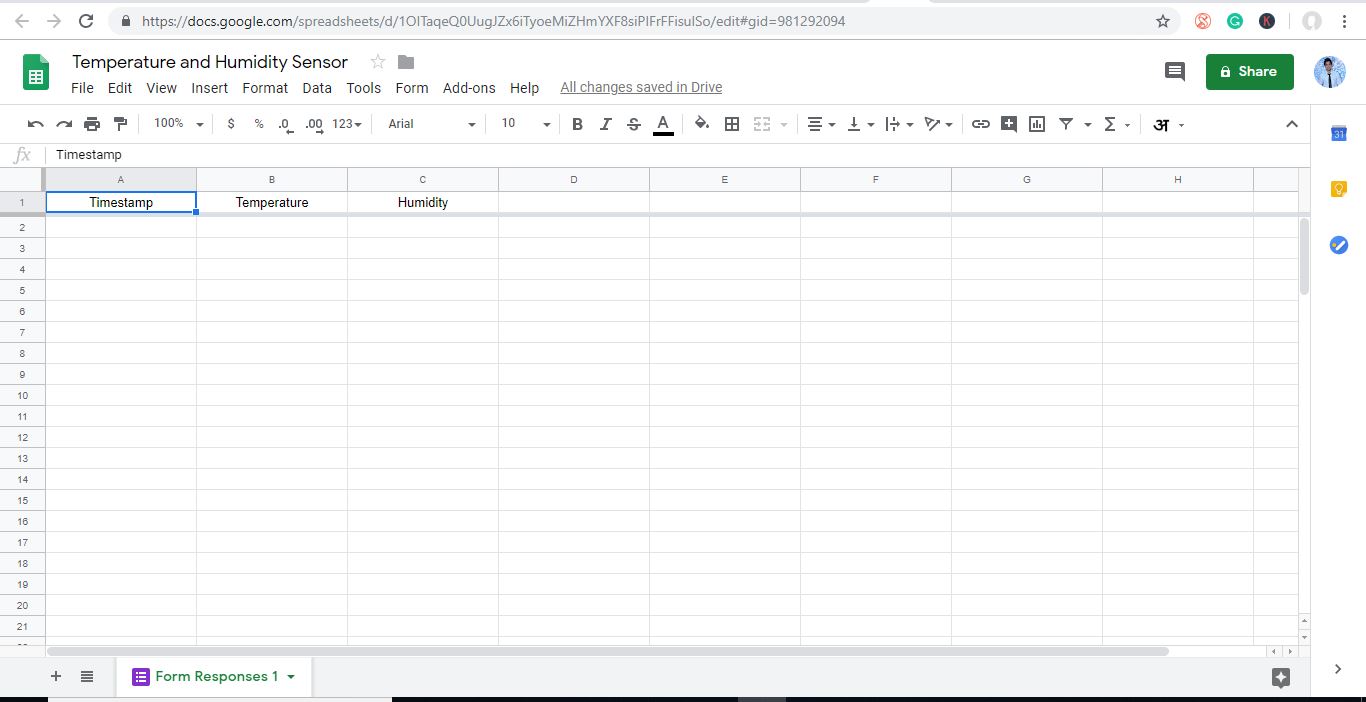Open the Fill color picker

point(702,124)
